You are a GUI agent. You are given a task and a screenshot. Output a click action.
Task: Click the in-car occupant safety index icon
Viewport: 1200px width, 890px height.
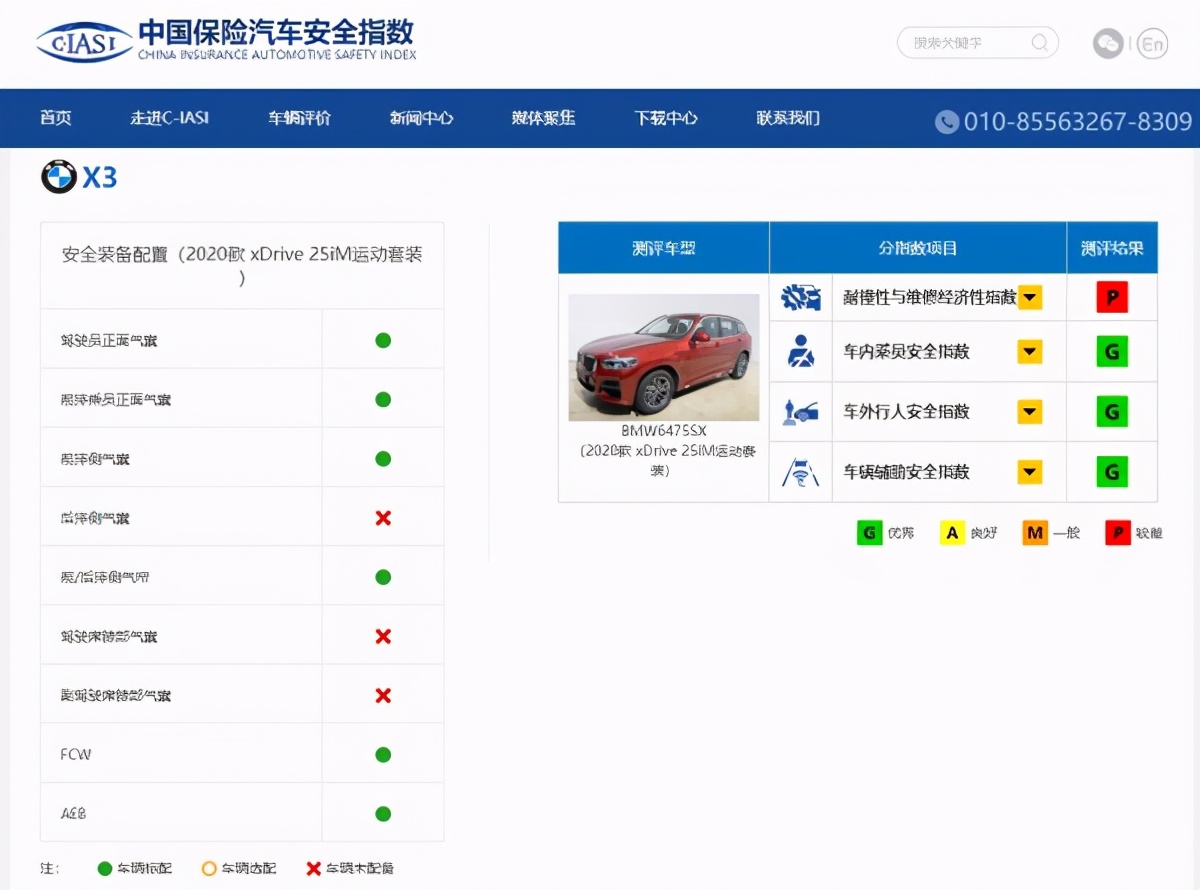(800, 351)
